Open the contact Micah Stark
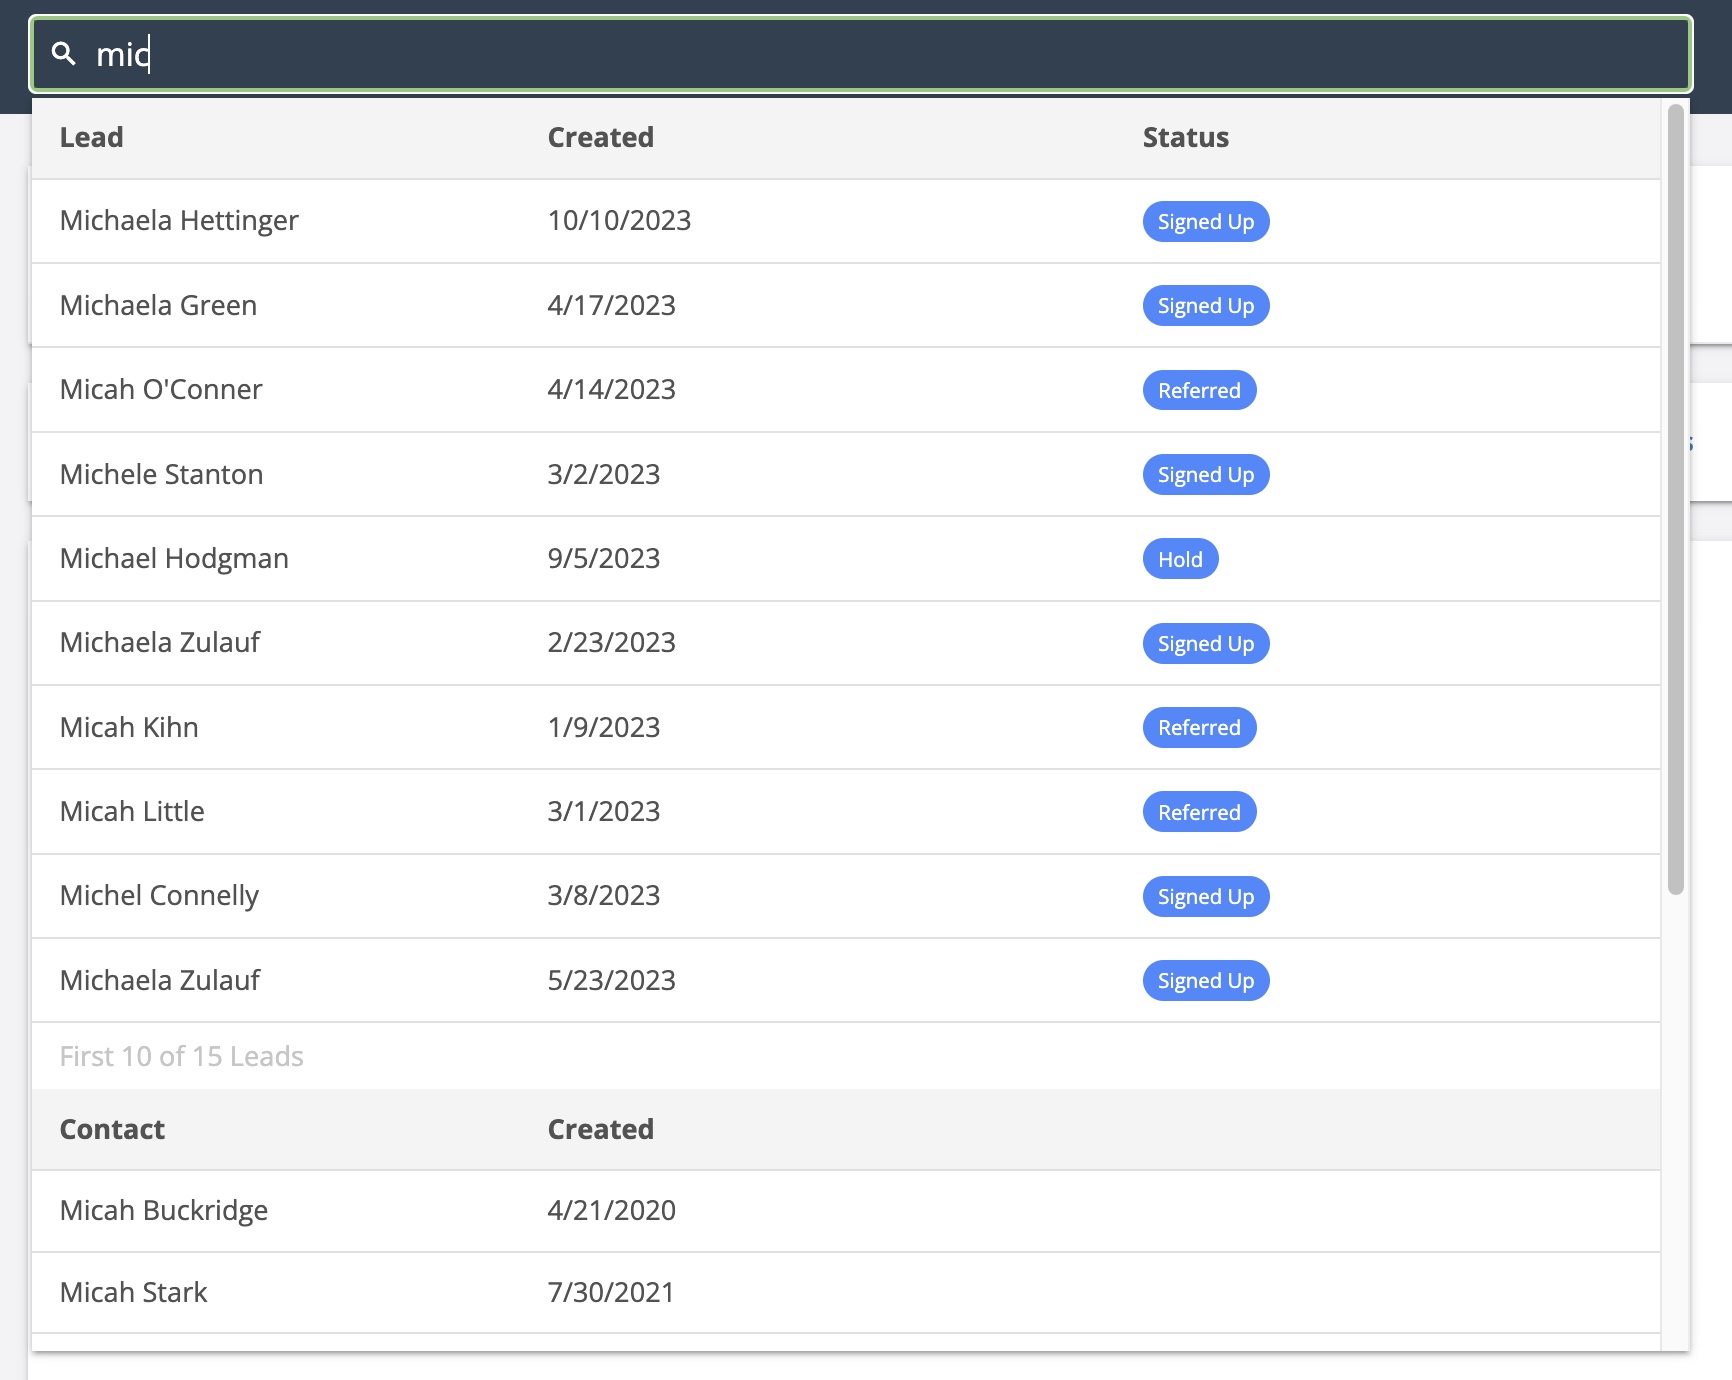 (x=134, y=1292)
